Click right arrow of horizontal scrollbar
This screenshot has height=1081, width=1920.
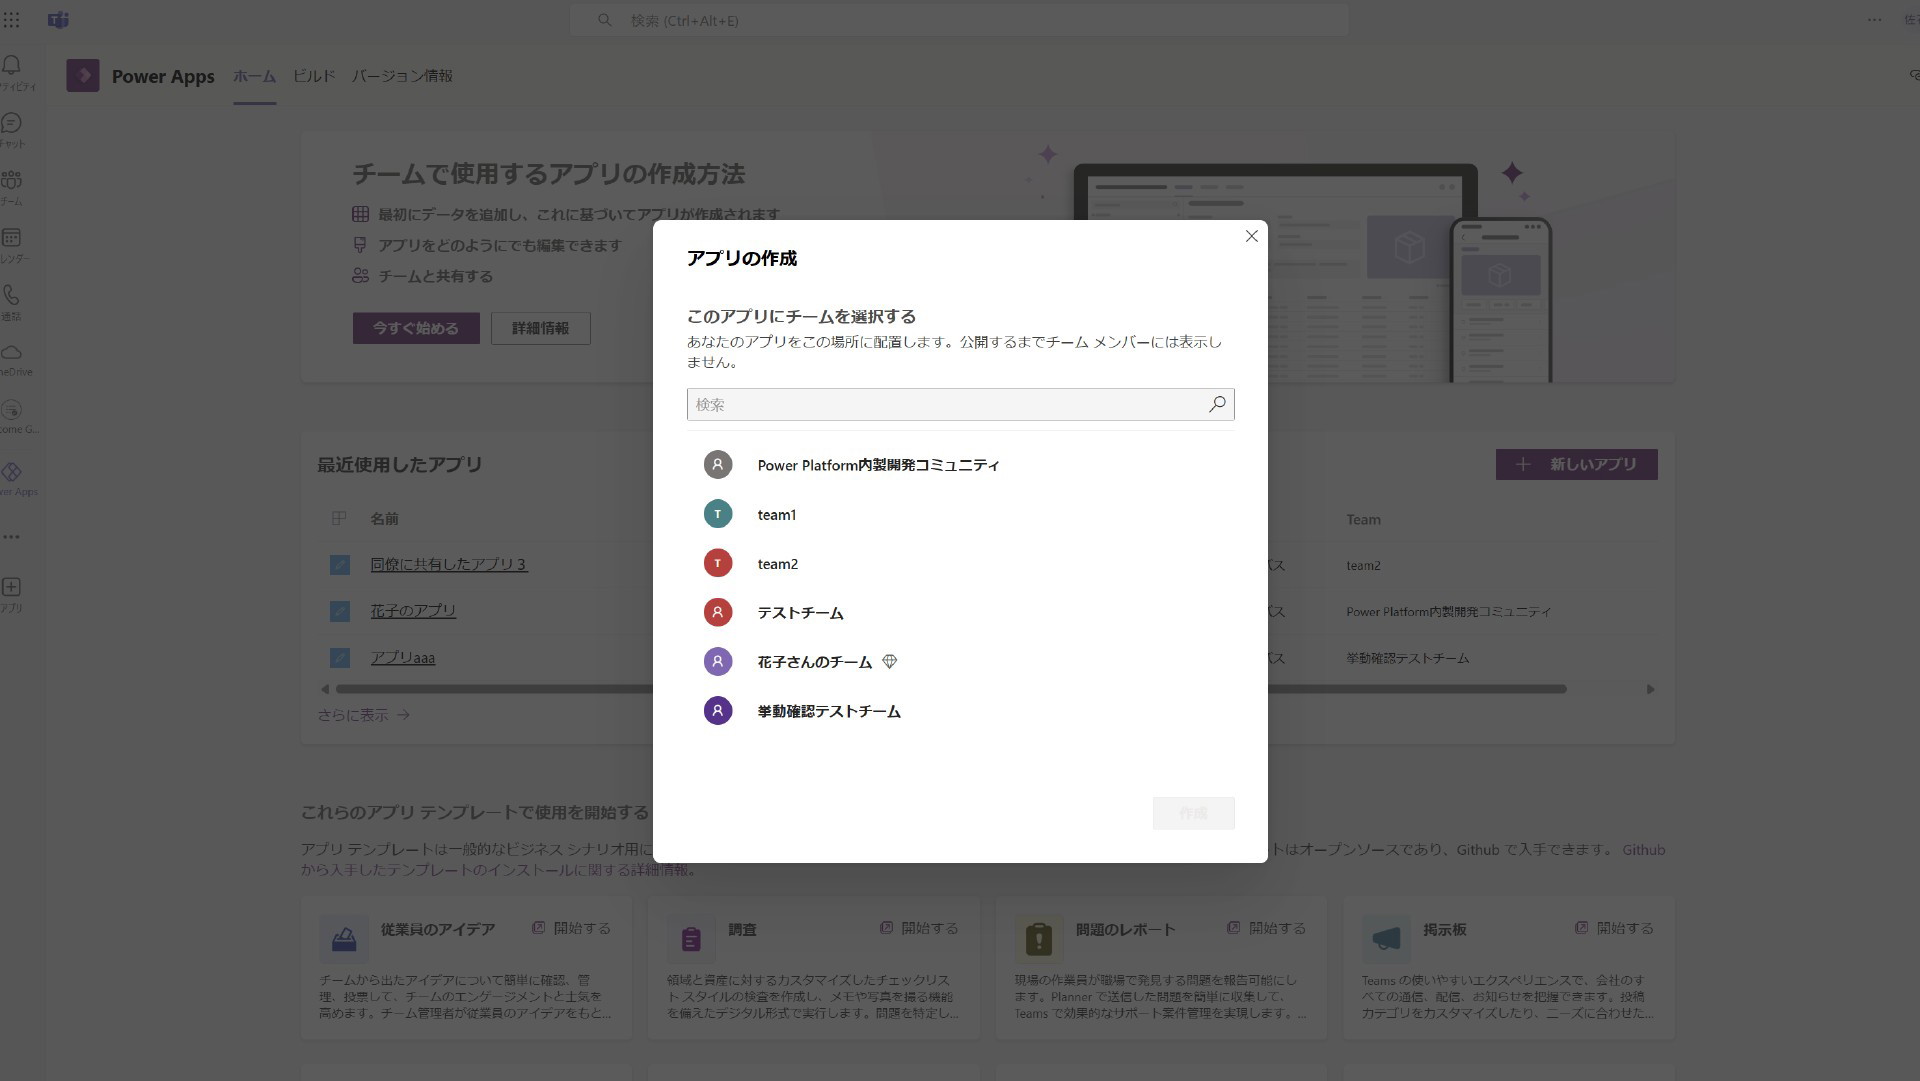click(x=1650, y=689)
